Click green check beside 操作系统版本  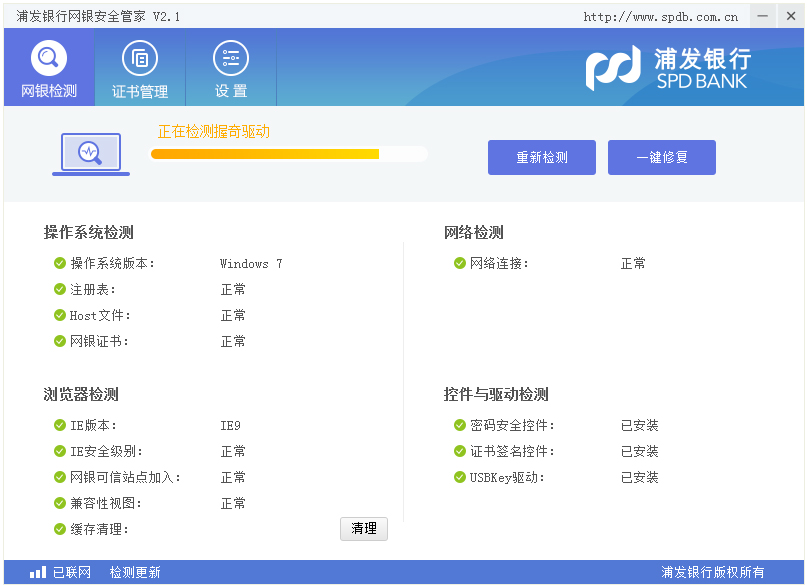60,264
